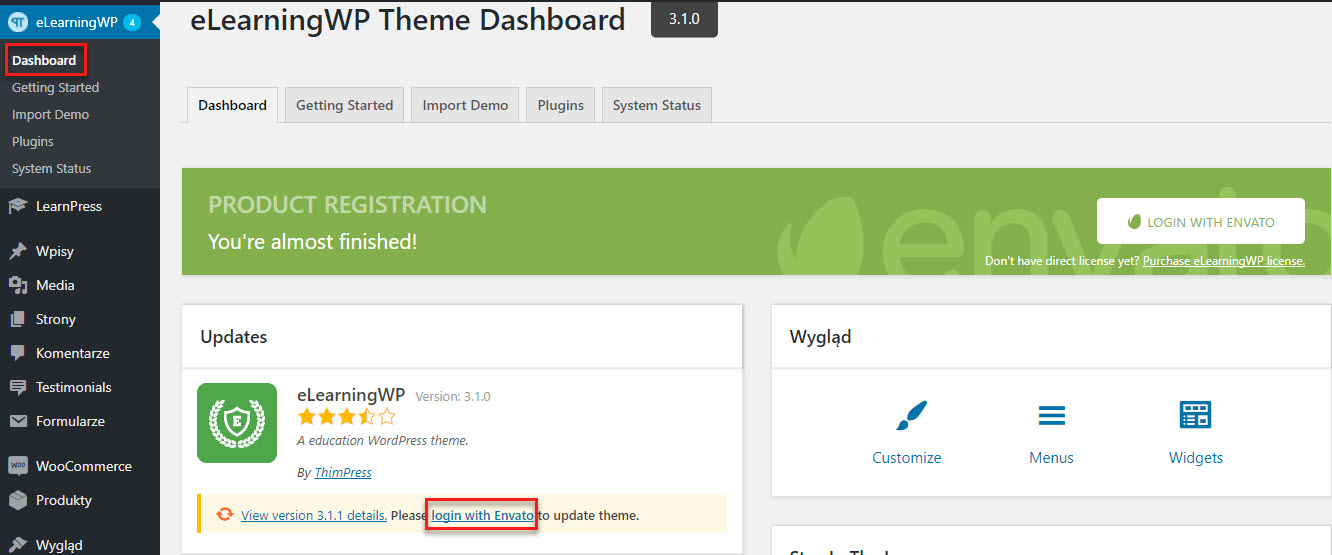The width and height of the screenshot is (1332, 555).
Task: Open the Purchase eLearningWP license link
Action: point(1224,260)
